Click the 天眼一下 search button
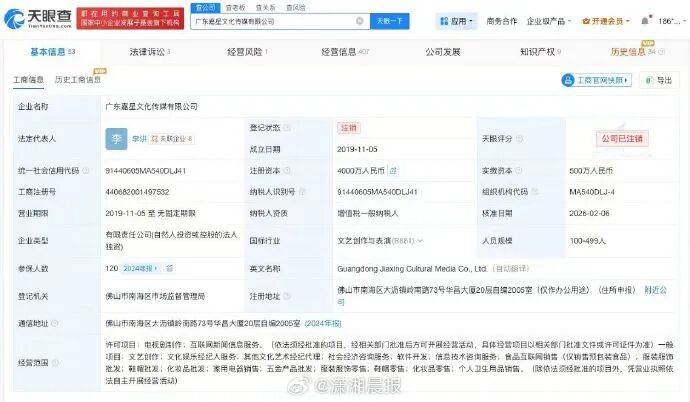The width and height of the screenshot is (690, 402). coord(389,21)
